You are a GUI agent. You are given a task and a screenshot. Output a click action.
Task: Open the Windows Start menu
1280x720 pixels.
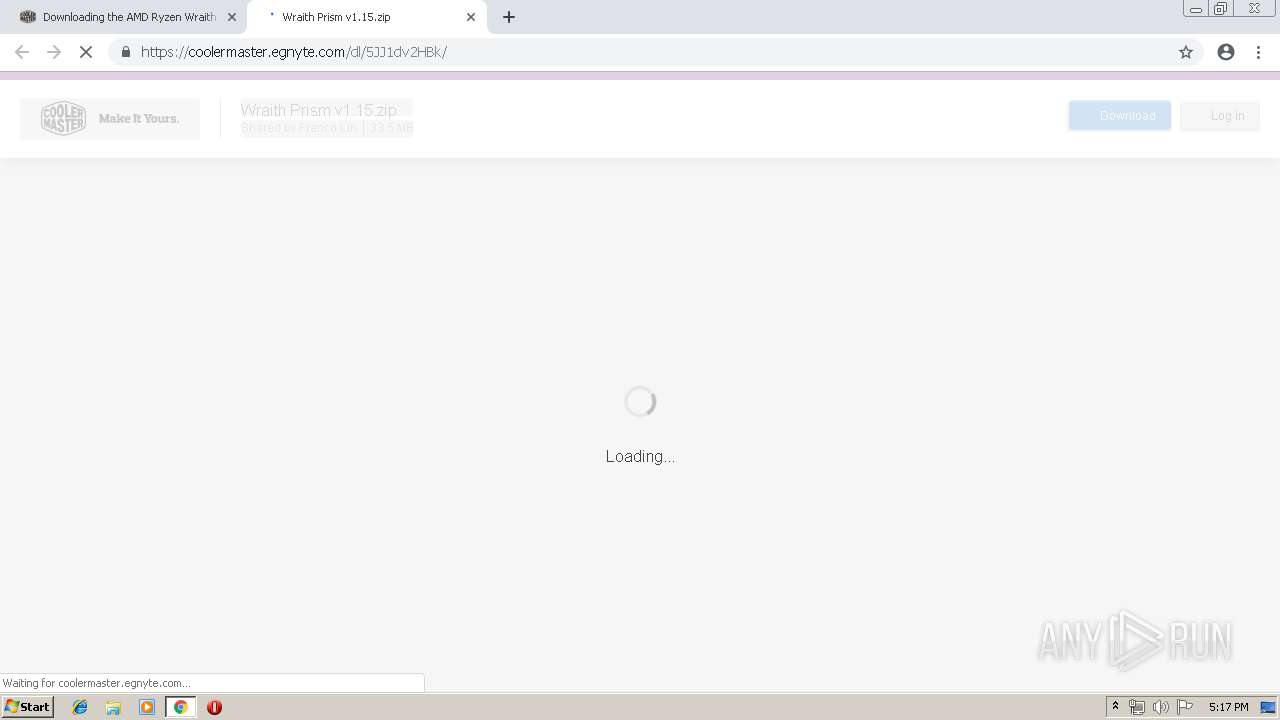click(x=28, y=707)
